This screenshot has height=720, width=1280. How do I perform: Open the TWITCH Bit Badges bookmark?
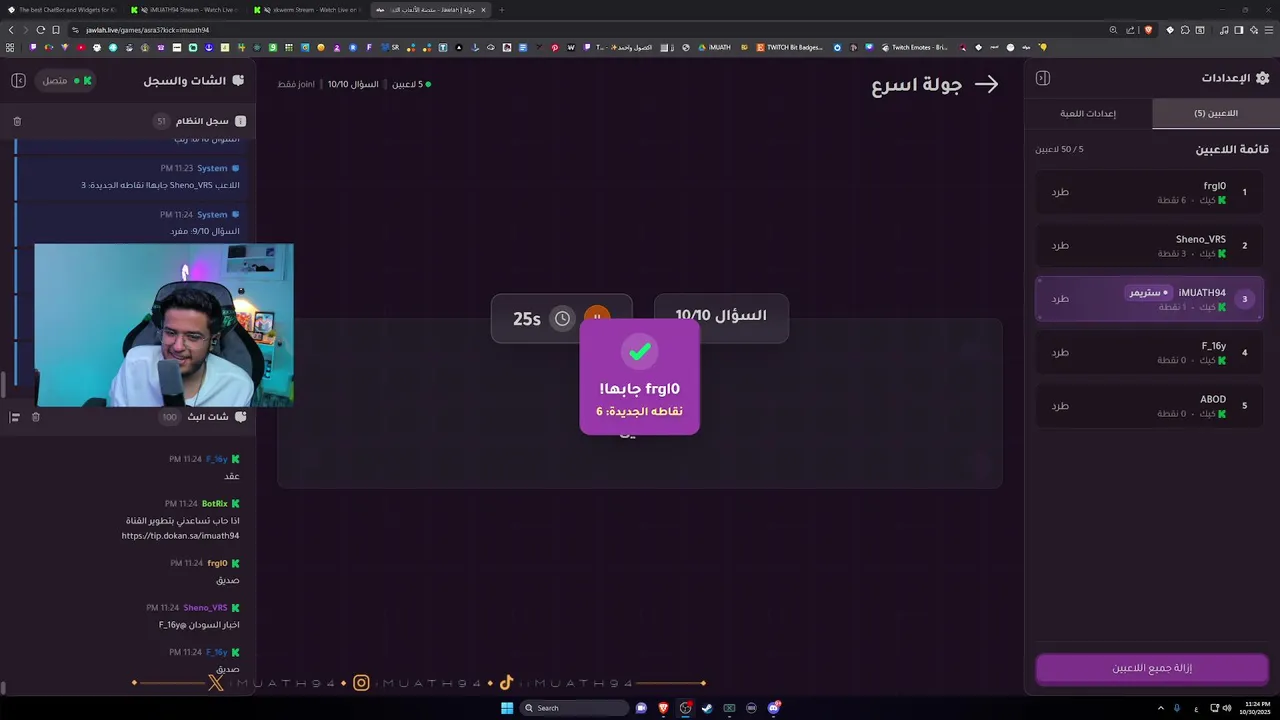click(x=790, y=47)
